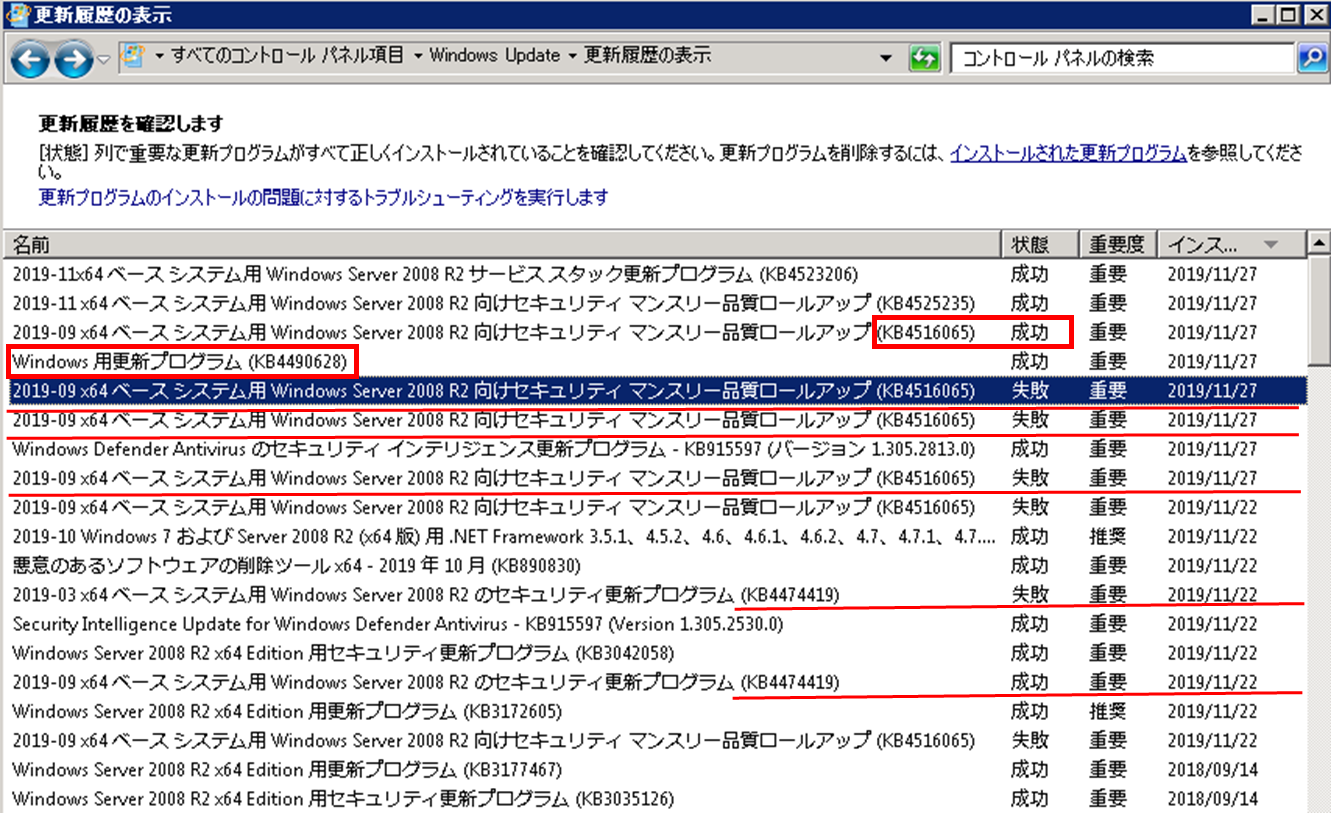The height and width of the screenshot is (813, 1331).
Task: Click 2018/09/14 date in KB3035126 row
Action: (1213, 799)
